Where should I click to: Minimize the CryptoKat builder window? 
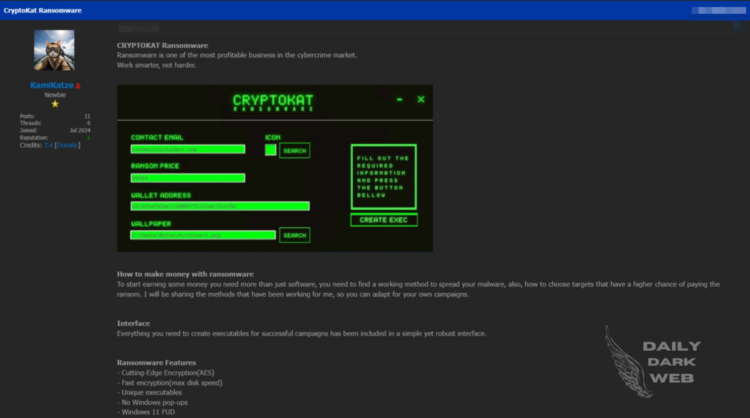[399, 99]
